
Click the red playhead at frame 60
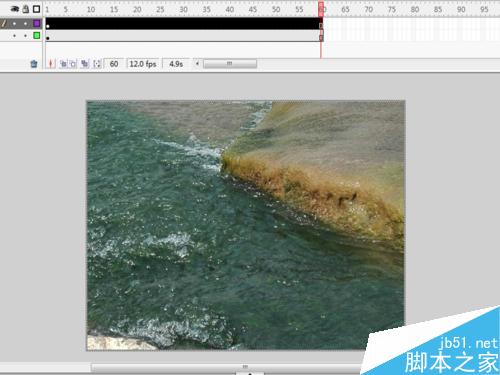(321, 9)
